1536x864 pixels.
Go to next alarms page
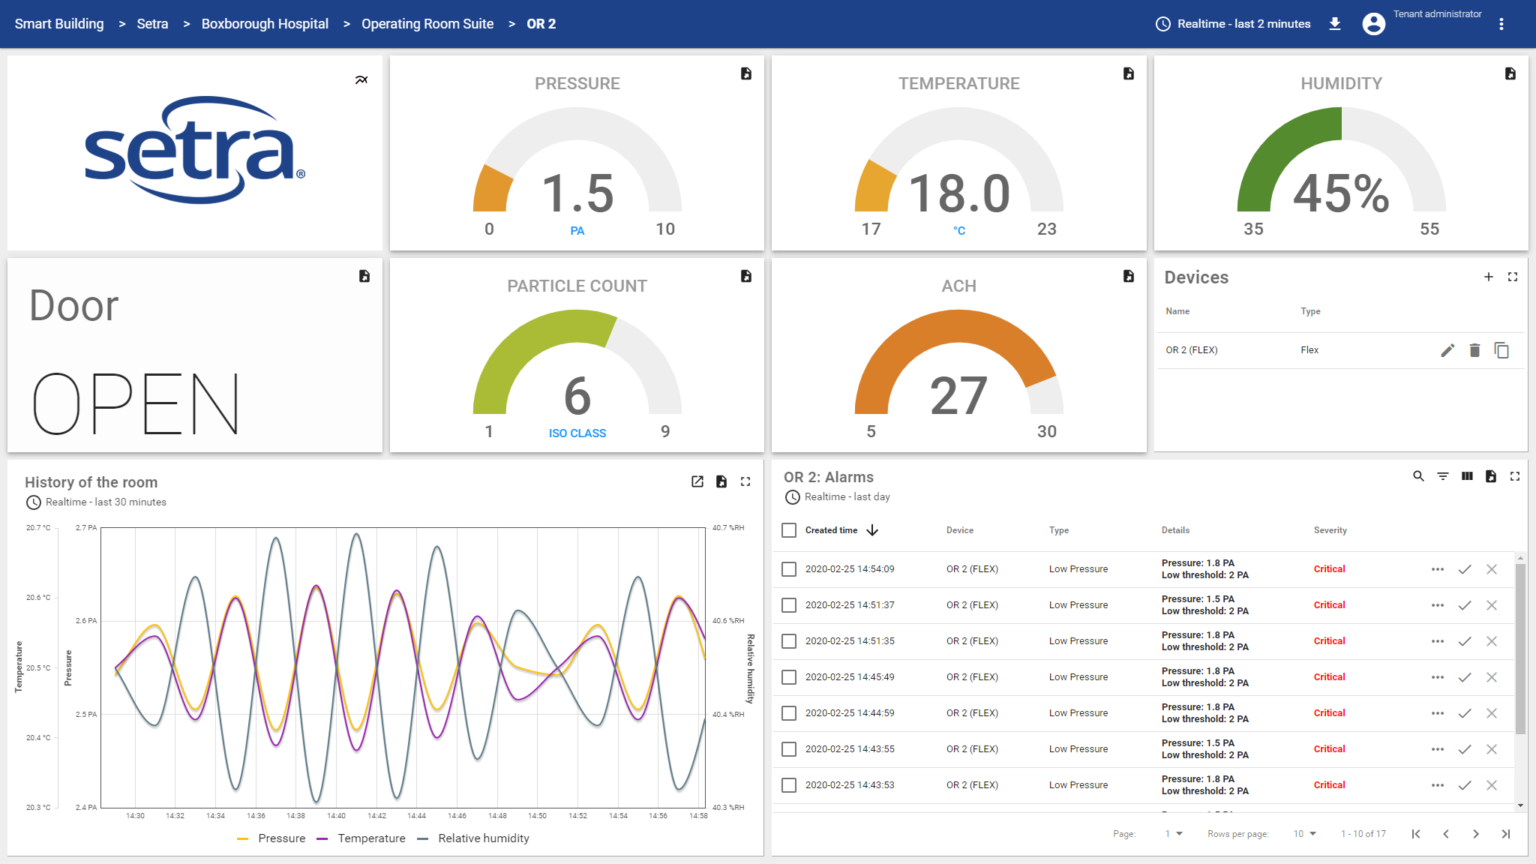1476,834
